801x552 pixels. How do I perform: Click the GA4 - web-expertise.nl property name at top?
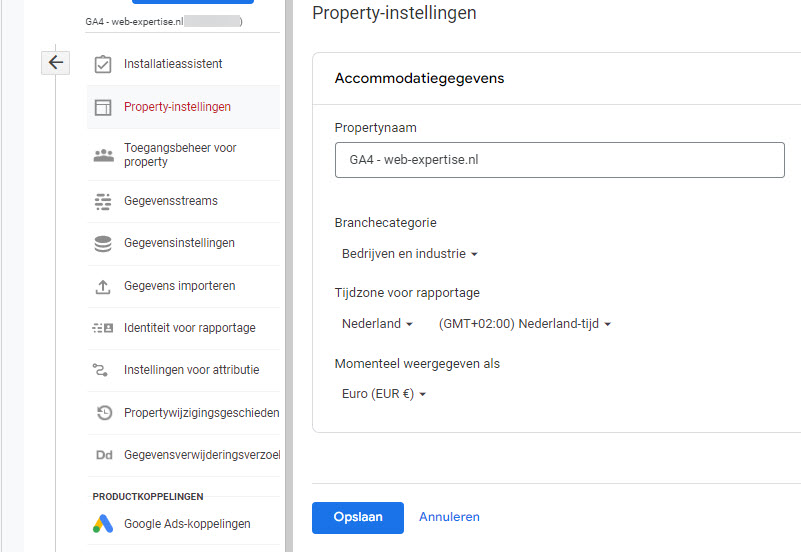tap(134, 21)
